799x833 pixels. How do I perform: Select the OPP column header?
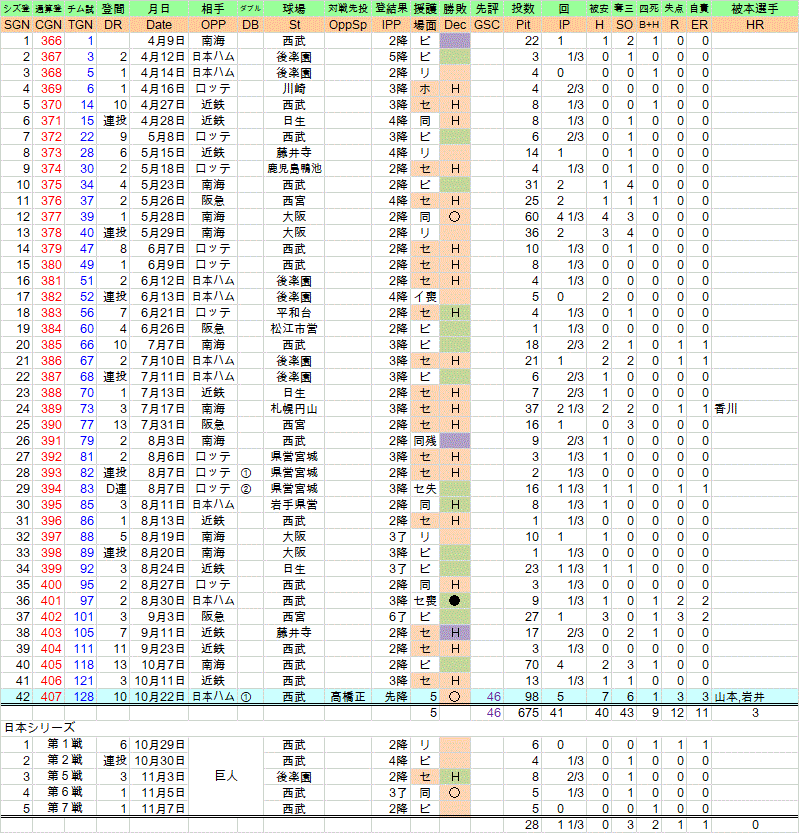(x=213, y=25)
